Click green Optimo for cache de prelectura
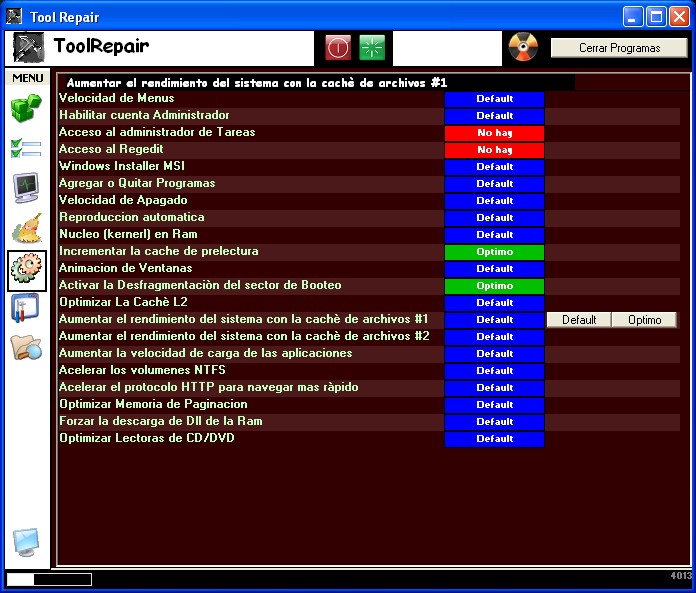The width and height of the screenshot is (696, 593). pos(494,252)
